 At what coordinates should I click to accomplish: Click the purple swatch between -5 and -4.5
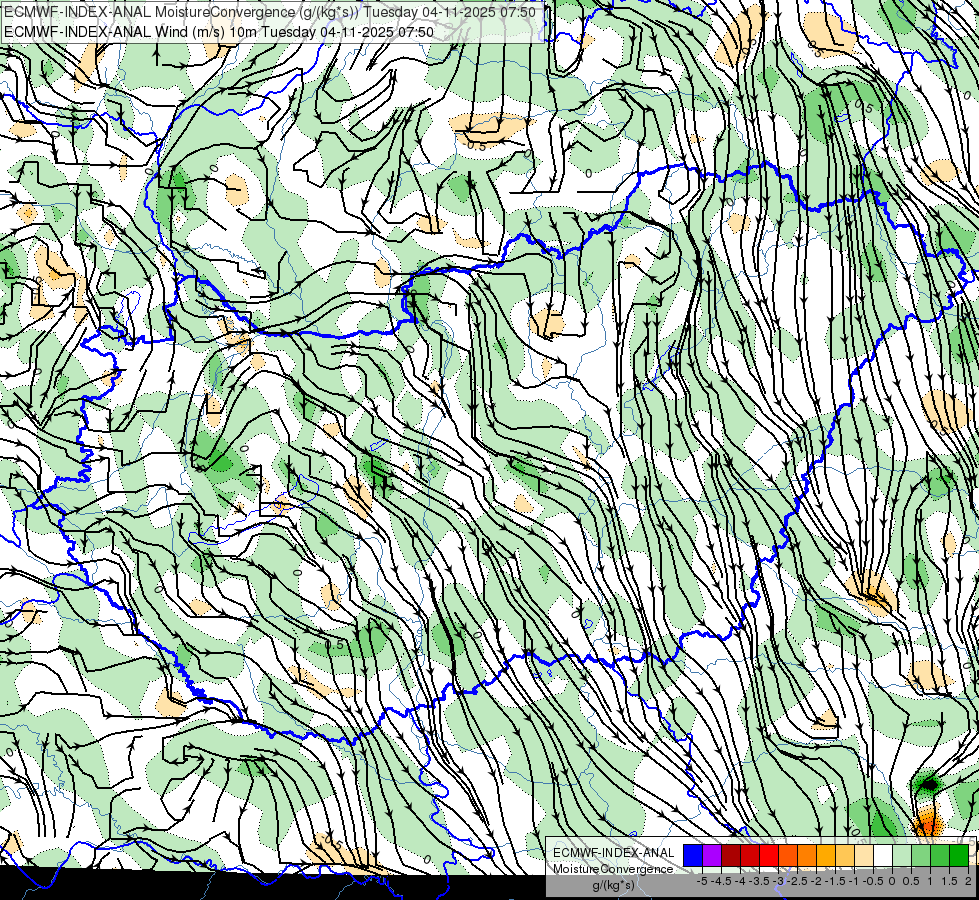click(x=712, y=855)
